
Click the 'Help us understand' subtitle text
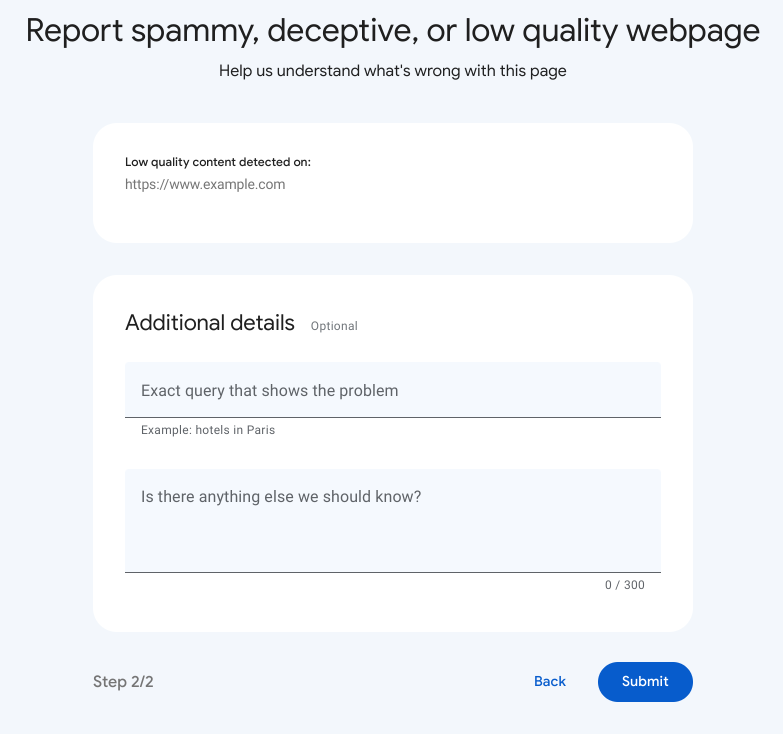[392, 71]
